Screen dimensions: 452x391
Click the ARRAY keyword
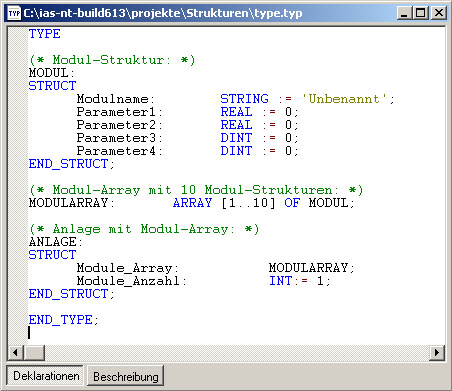tap(192, 203)
